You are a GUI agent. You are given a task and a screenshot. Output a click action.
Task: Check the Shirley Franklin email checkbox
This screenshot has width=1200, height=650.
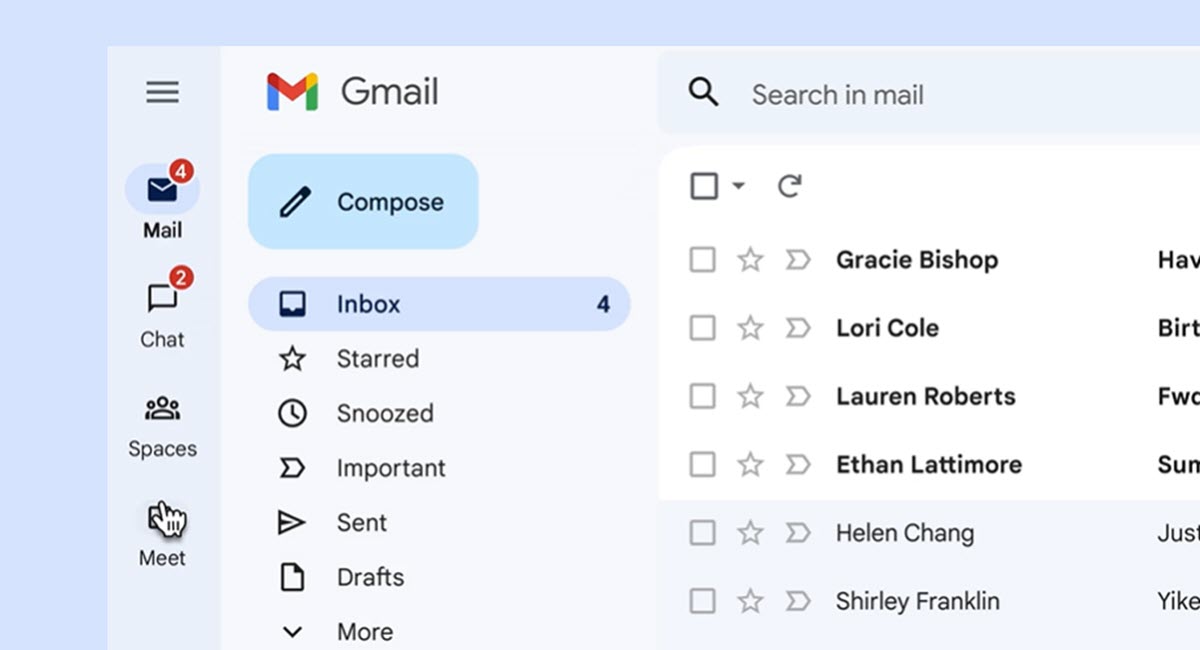coord(703,601)
